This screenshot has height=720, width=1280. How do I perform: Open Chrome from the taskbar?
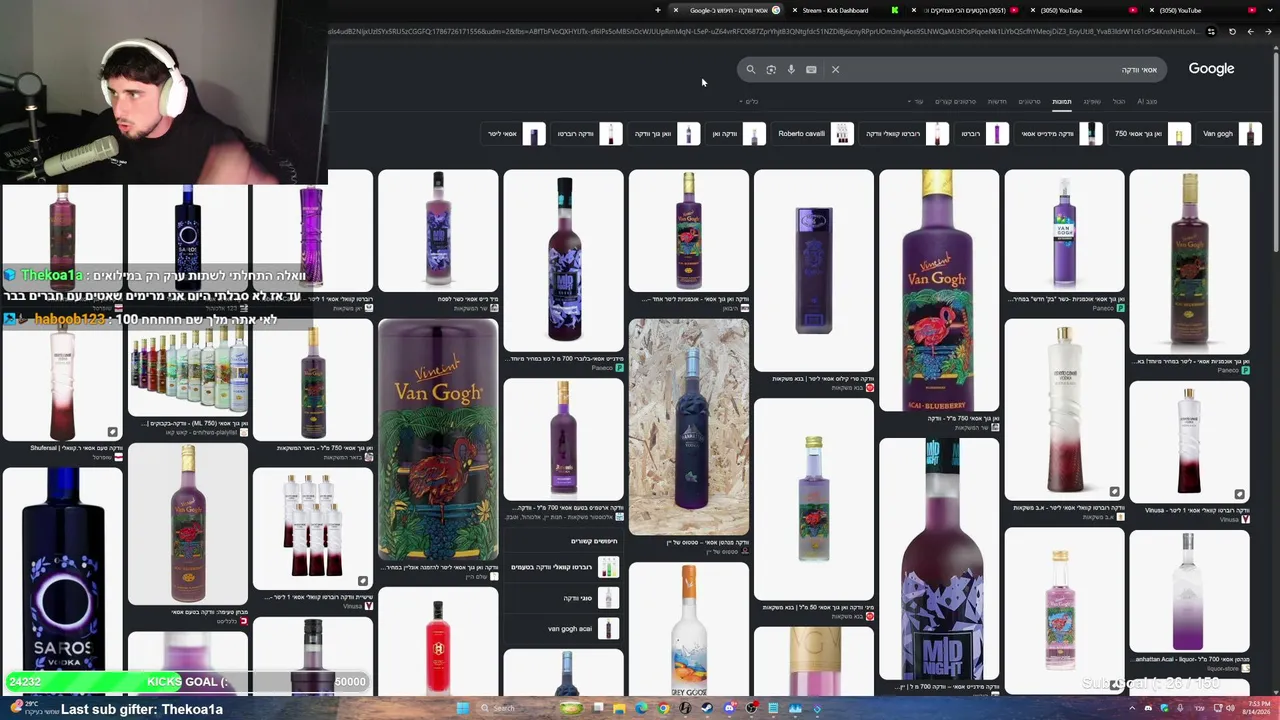(x=663, y=708)
